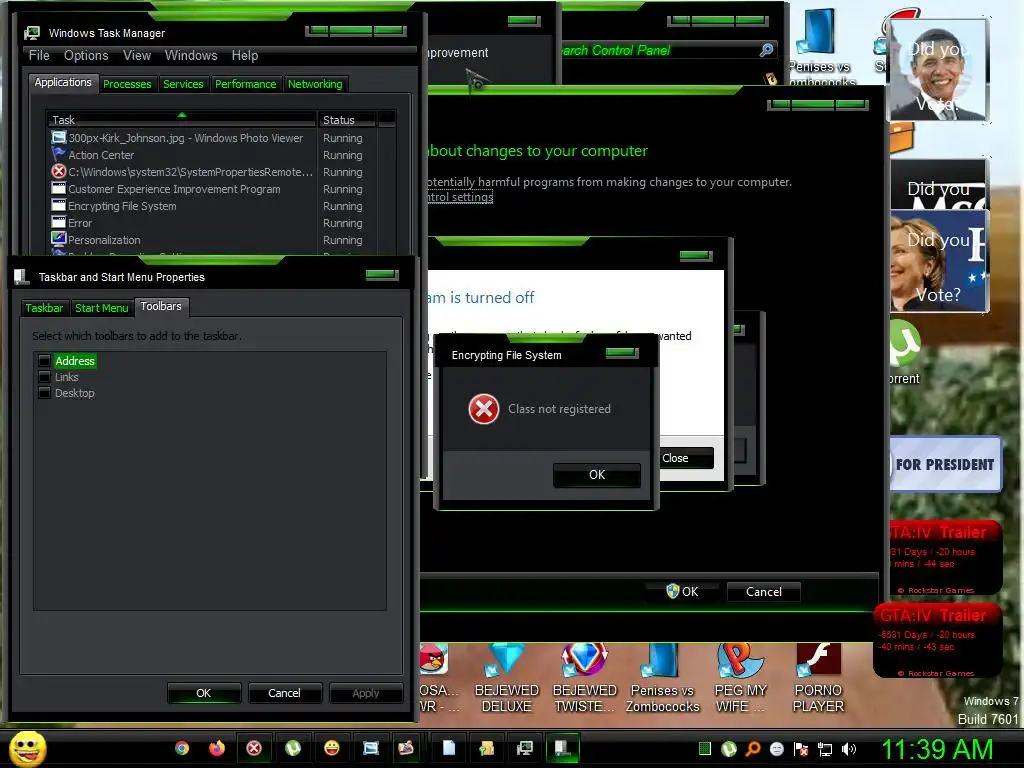
Task: Select the Toolbars tab
Action: click(x=161, y=306)
